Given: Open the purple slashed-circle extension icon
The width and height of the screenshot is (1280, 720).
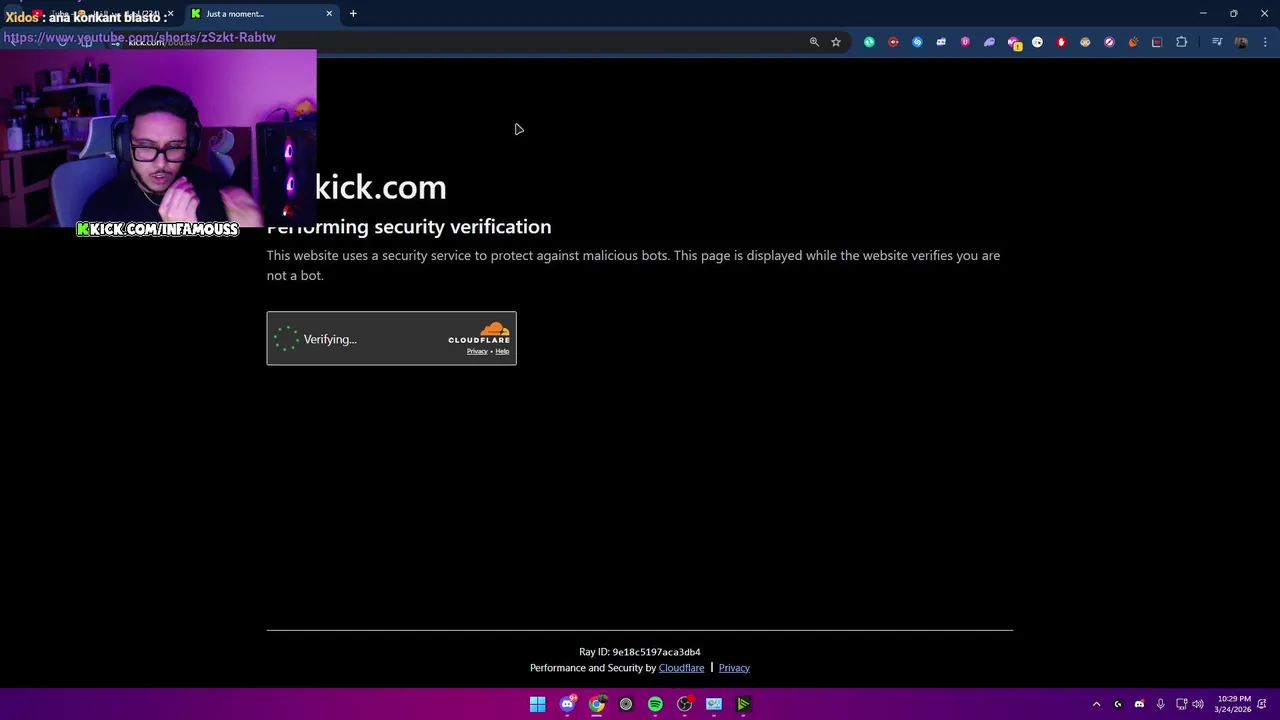Looking at the screenshot, I should pos(1109,42).
